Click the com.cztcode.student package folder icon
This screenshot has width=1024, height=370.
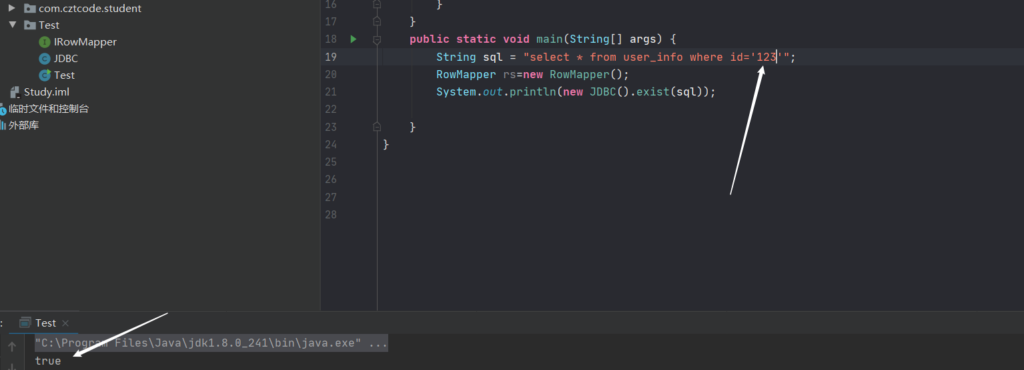pos(29,8)
